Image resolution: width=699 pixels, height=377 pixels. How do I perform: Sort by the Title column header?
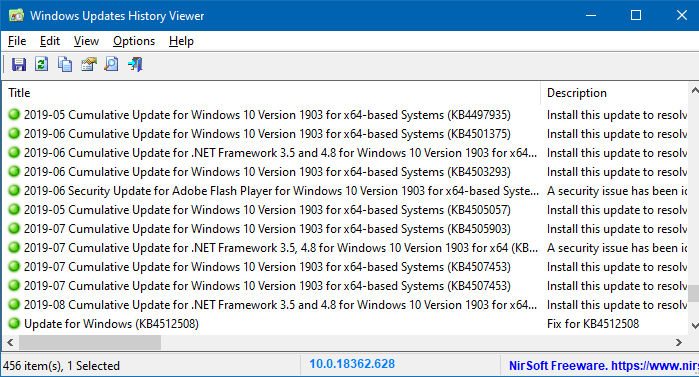[272, 93]
